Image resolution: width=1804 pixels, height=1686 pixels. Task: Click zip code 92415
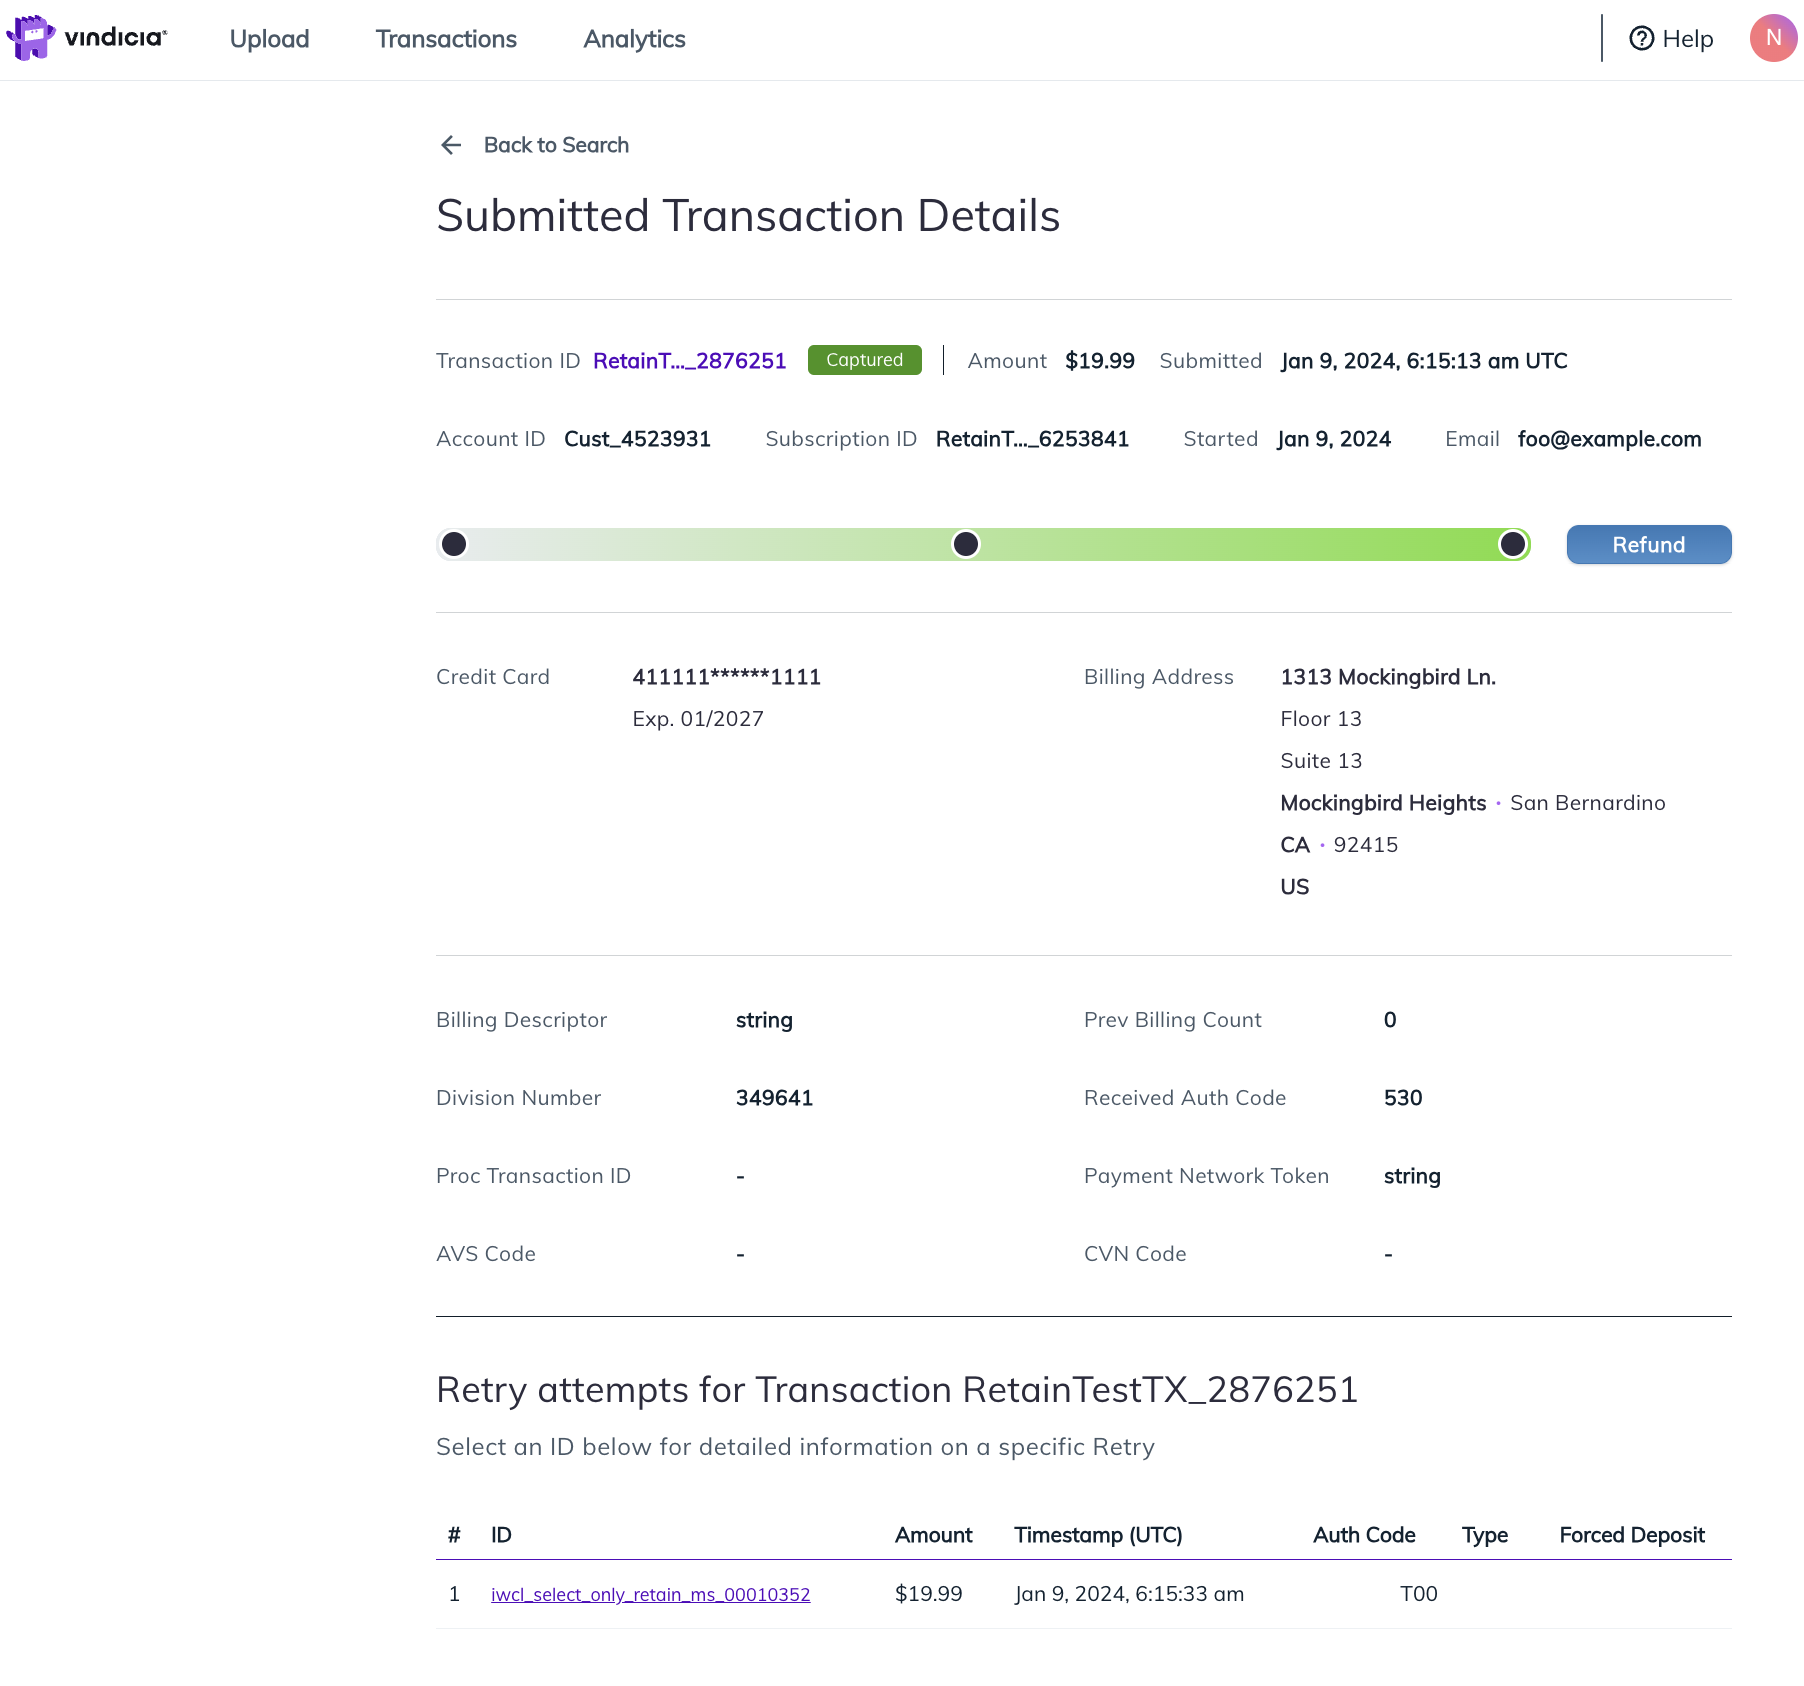1366,845
